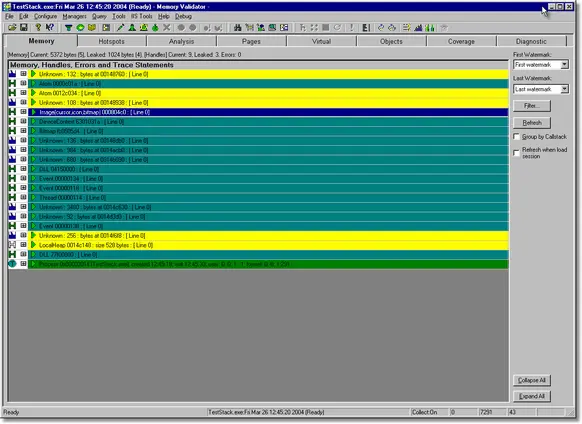Click the open folder toolbar icon
This screenshot has height=424, width=582.
click(x=12, y=27)
